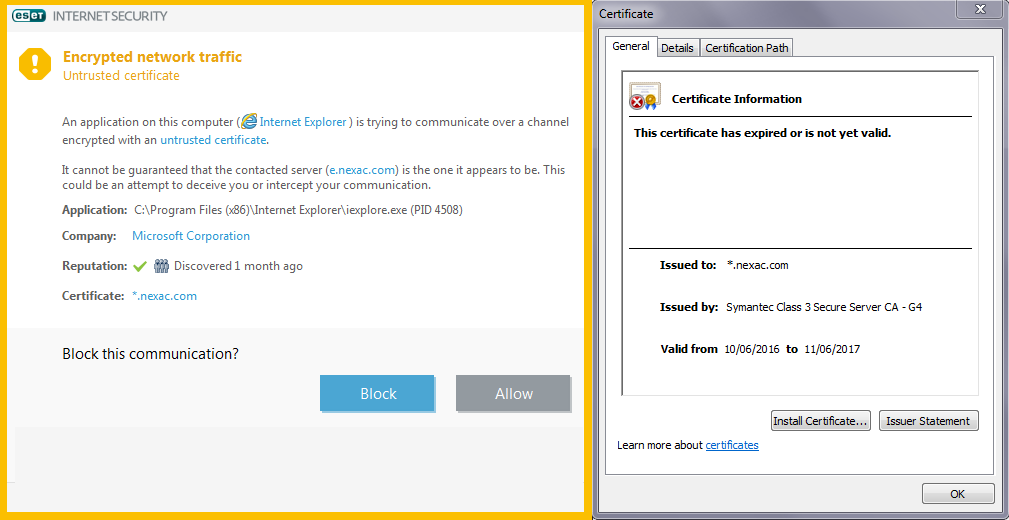Screen dimensions: 1009x520
Task: Open the Microsoft Corporation company link
Action: point(191,236)
